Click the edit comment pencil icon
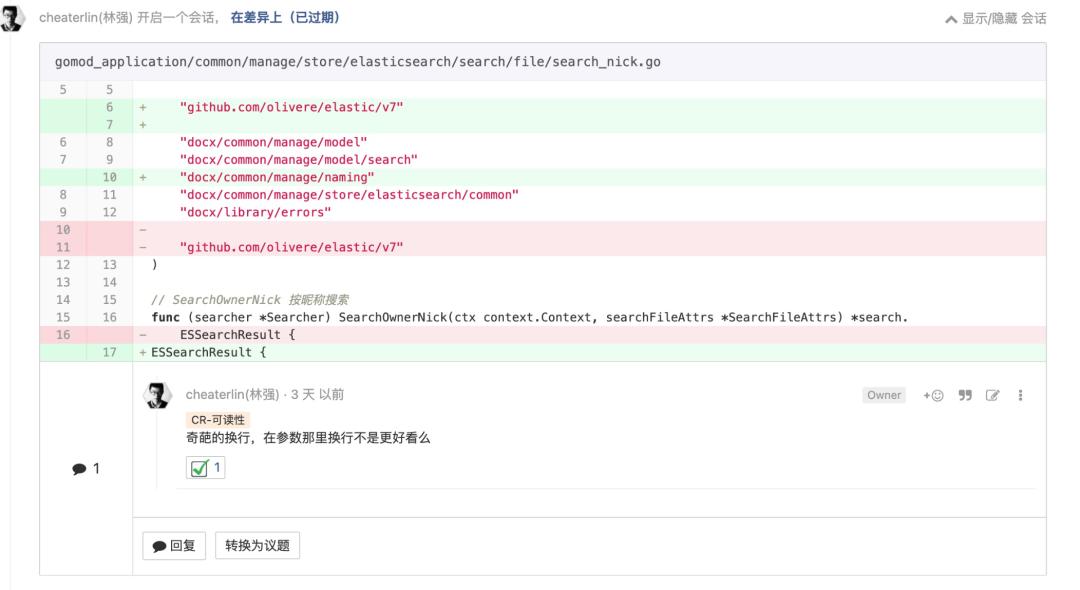This screenshot has width=1080, height=590. (x=992, y=395)
